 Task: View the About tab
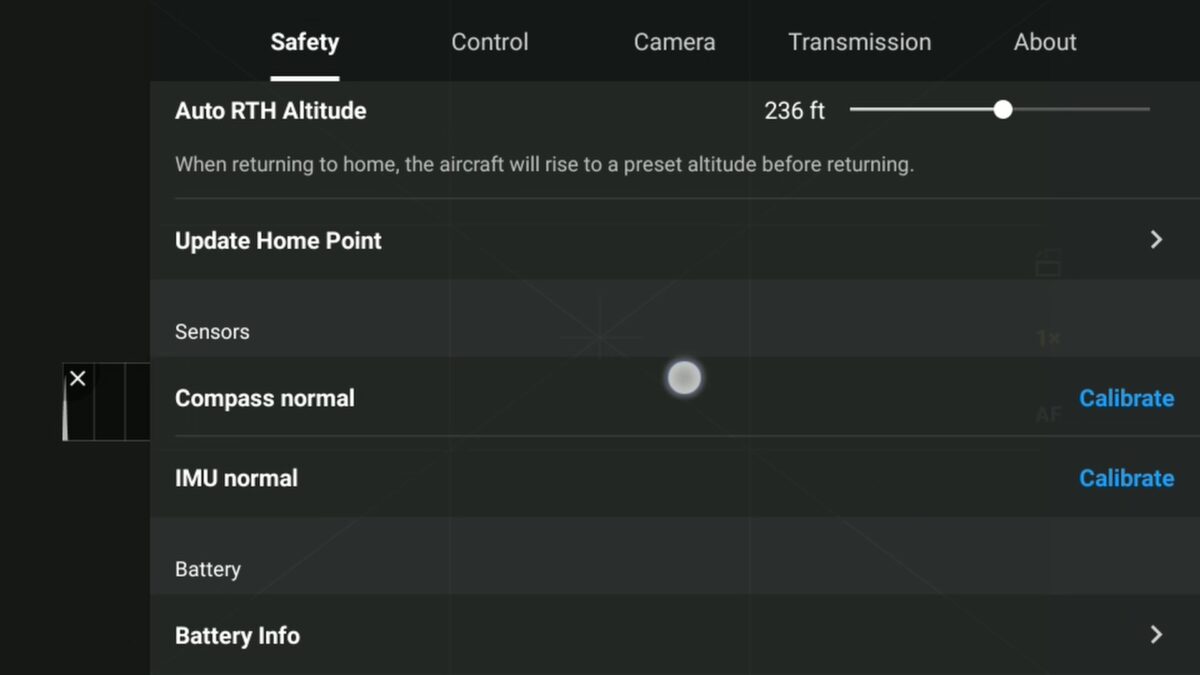[1044, 42]
